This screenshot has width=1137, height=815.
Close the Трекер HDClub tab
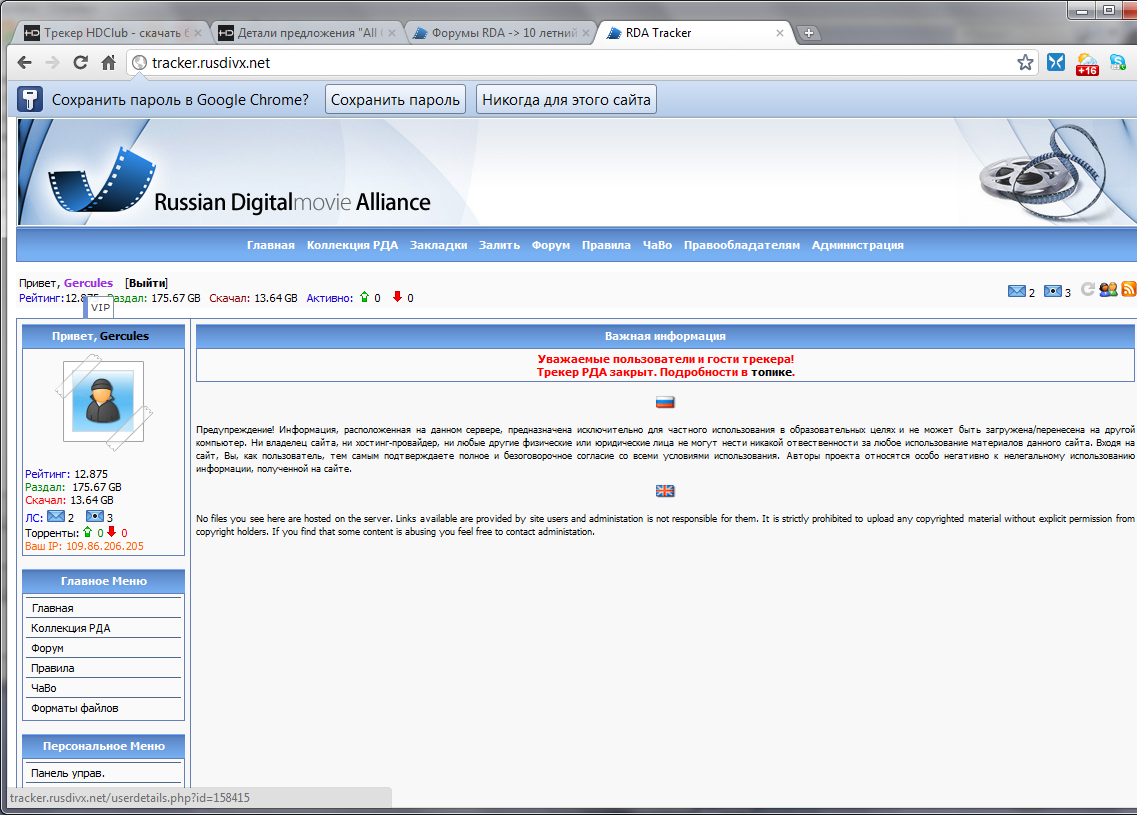(x=198, y=33)
